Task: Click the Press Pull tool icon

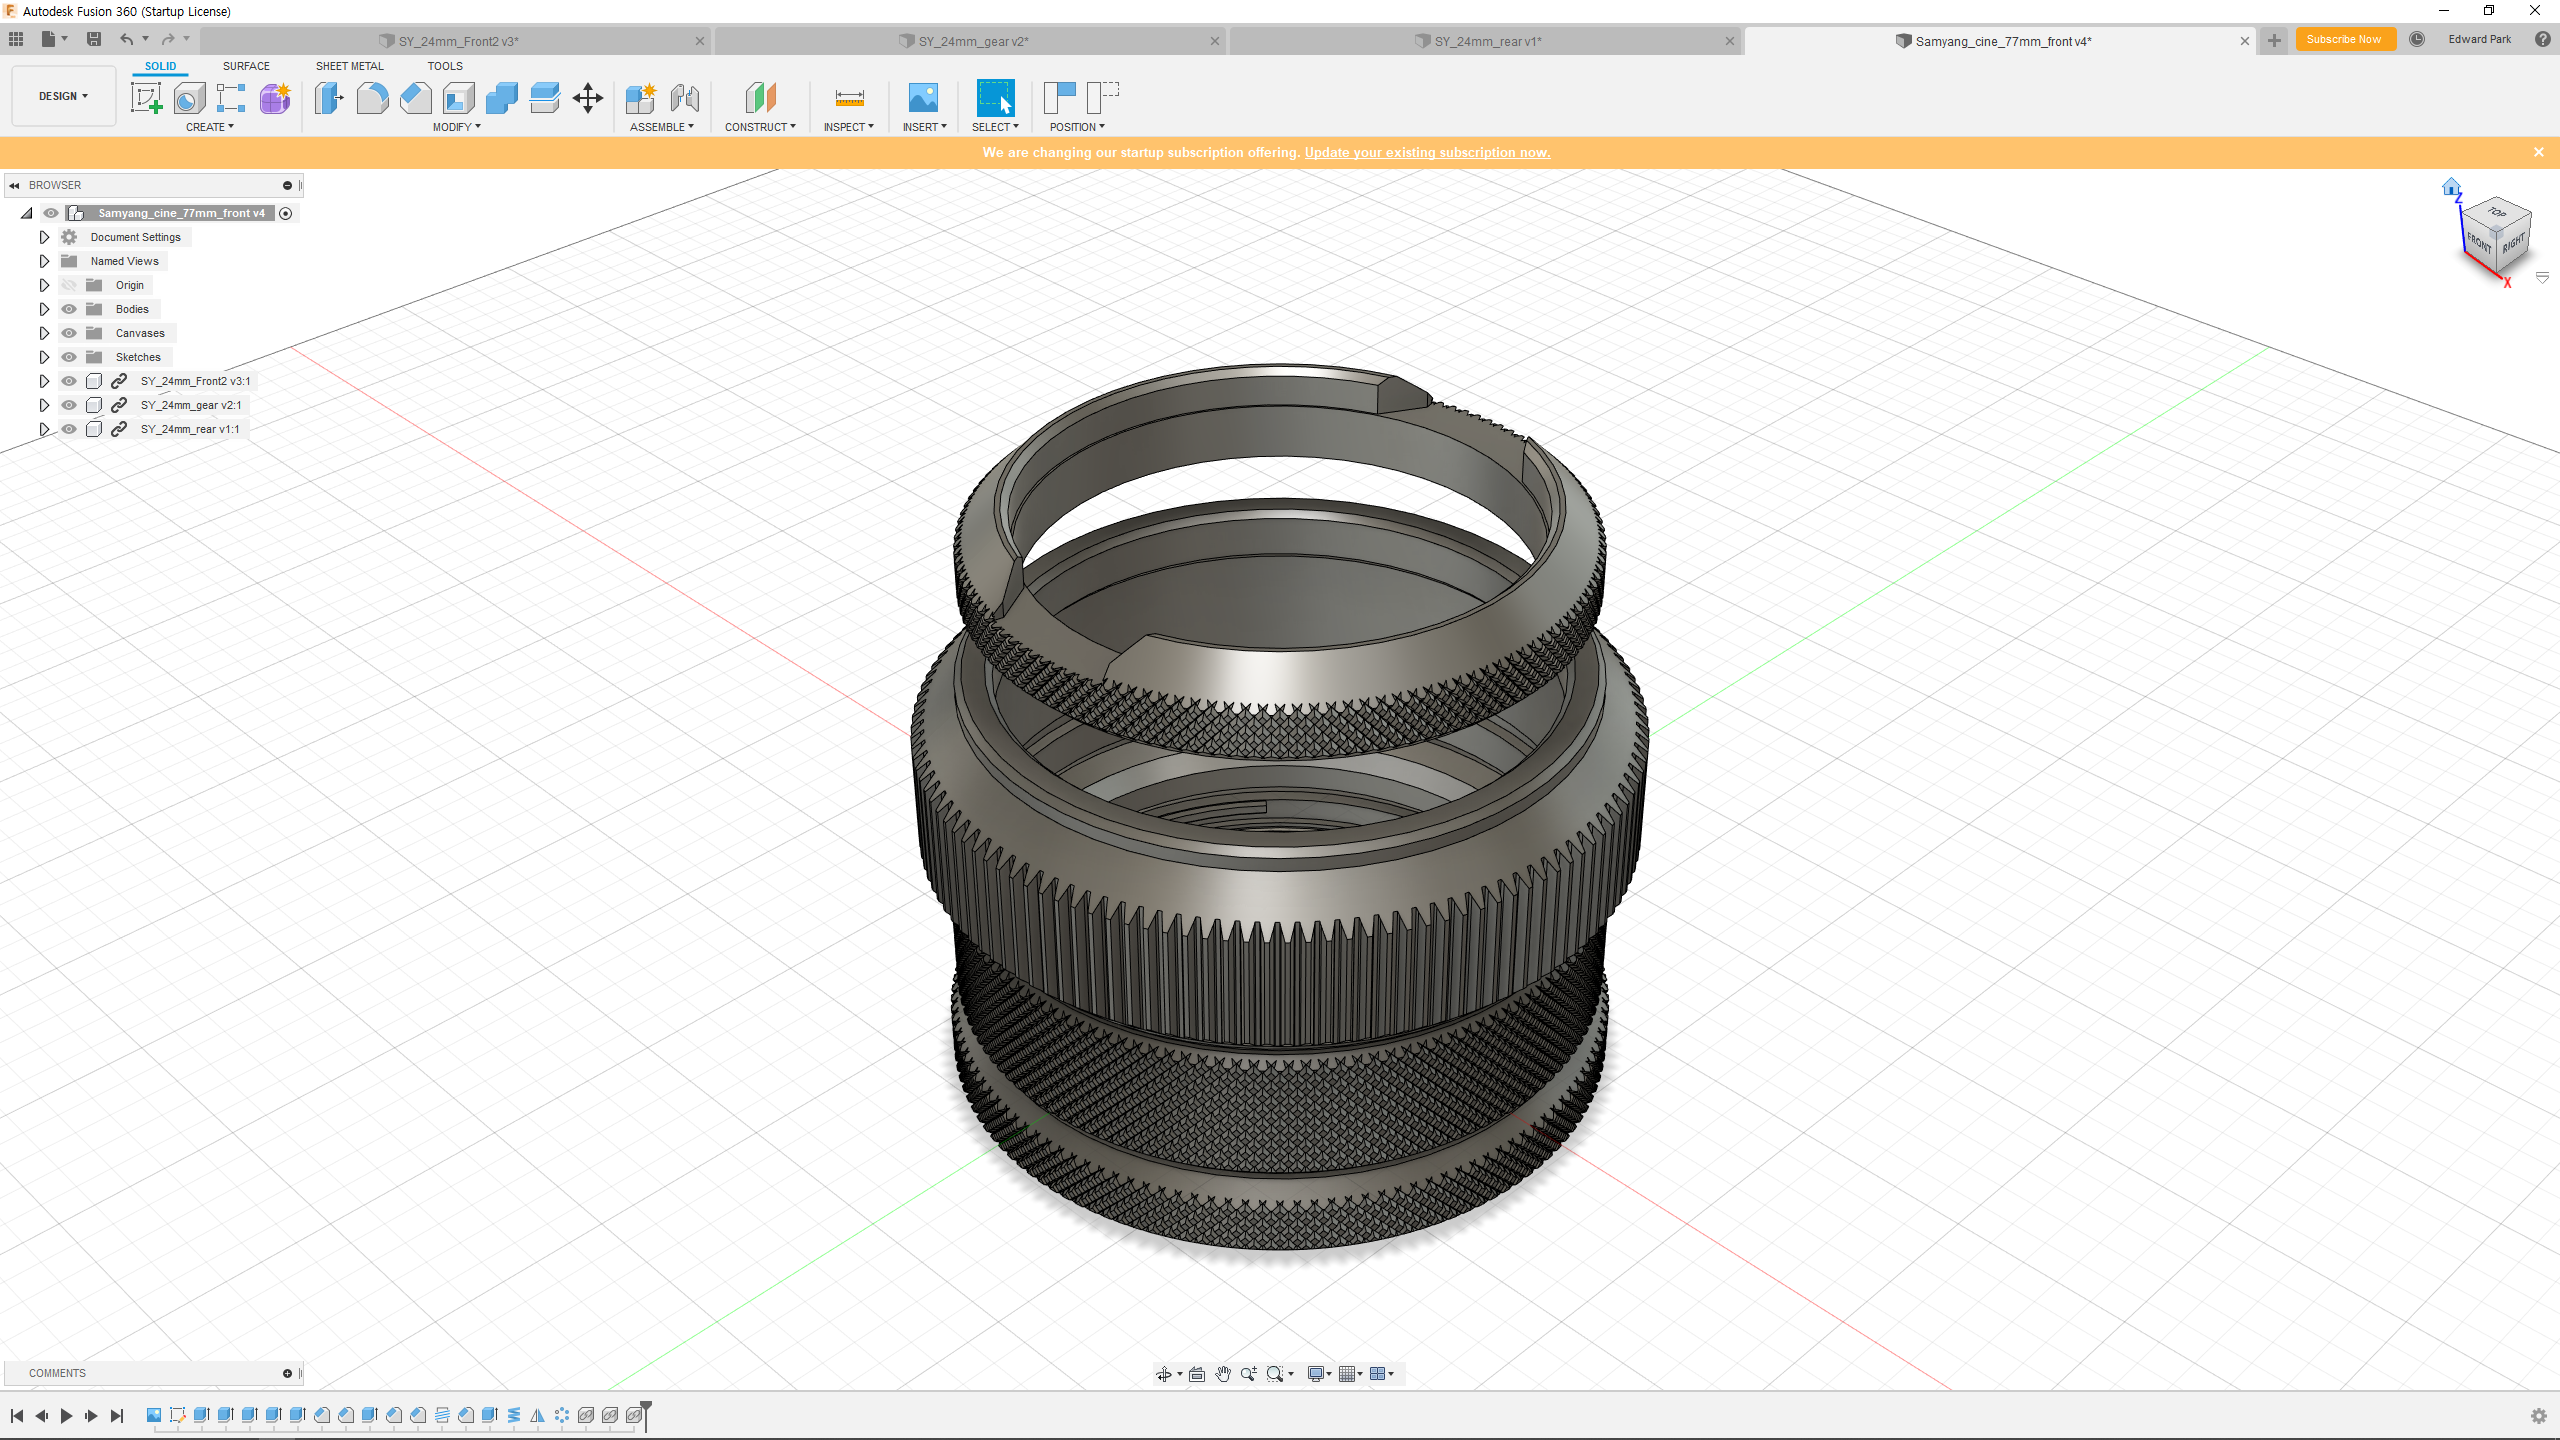Action: click(x=328, y=98)
